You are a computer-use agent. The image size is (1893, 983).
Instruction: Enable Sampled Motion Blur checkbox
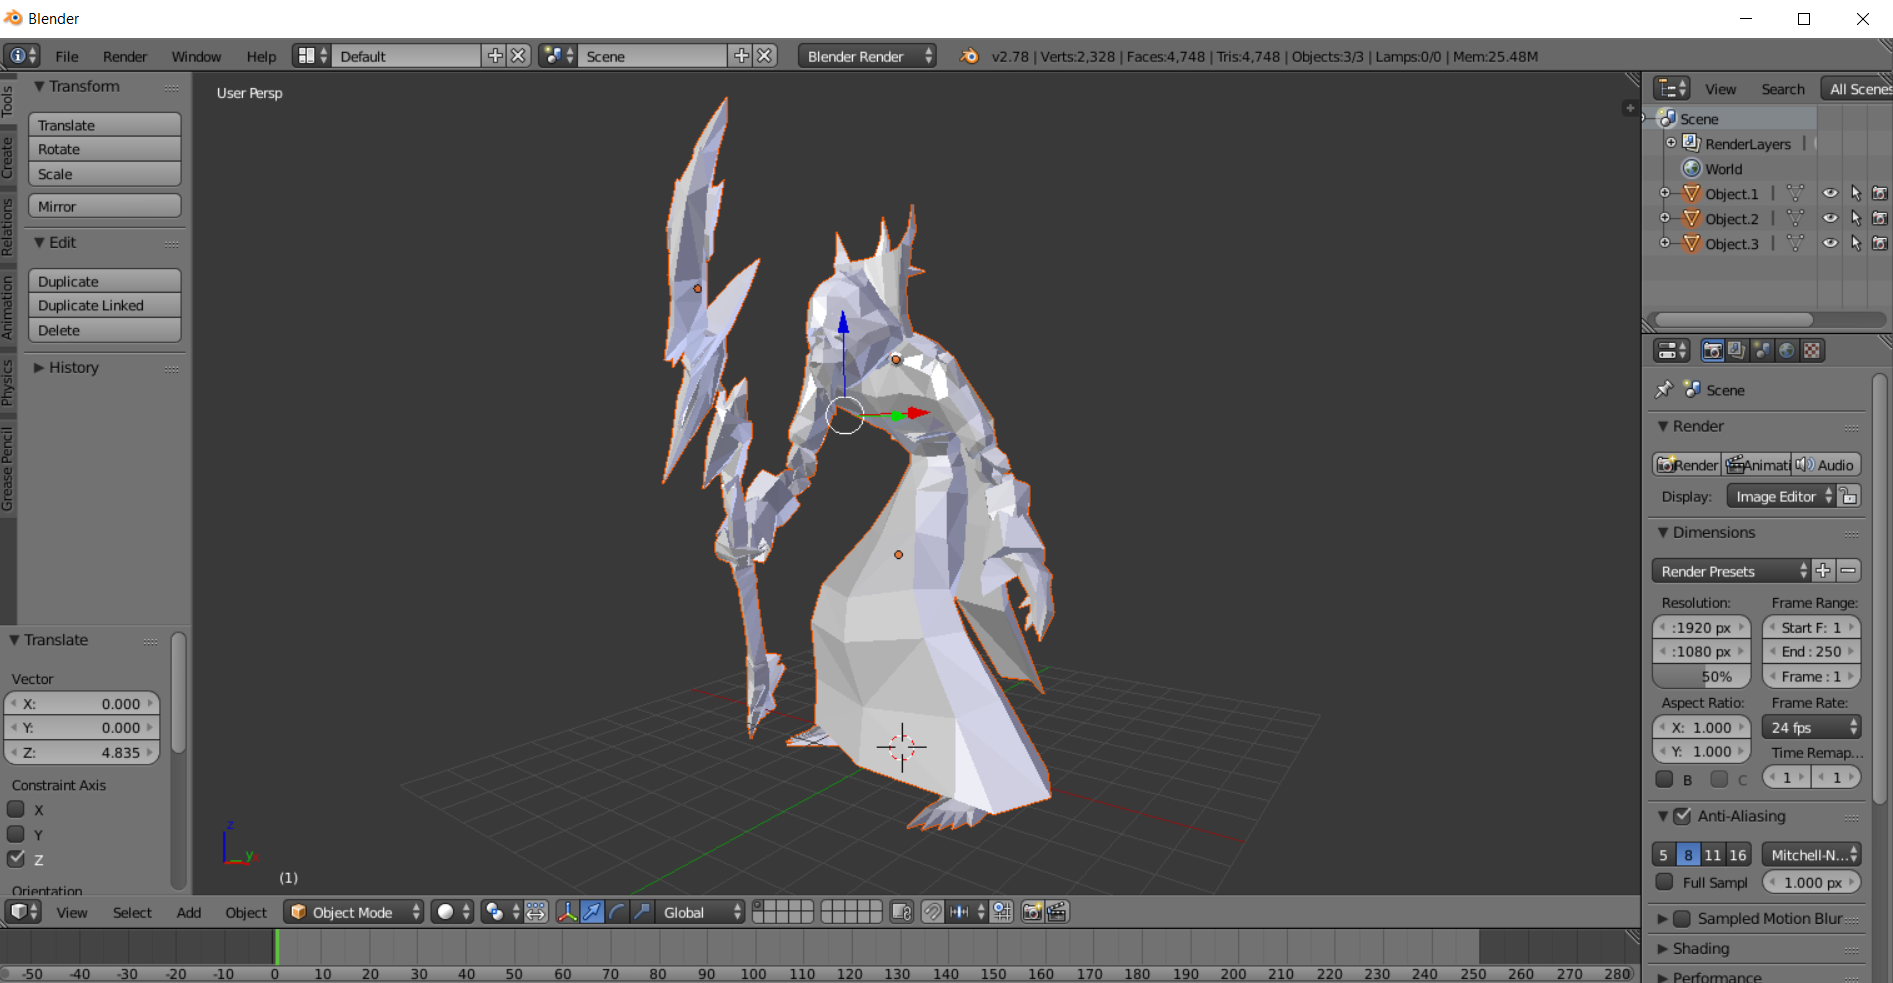tap(1682, 918)
